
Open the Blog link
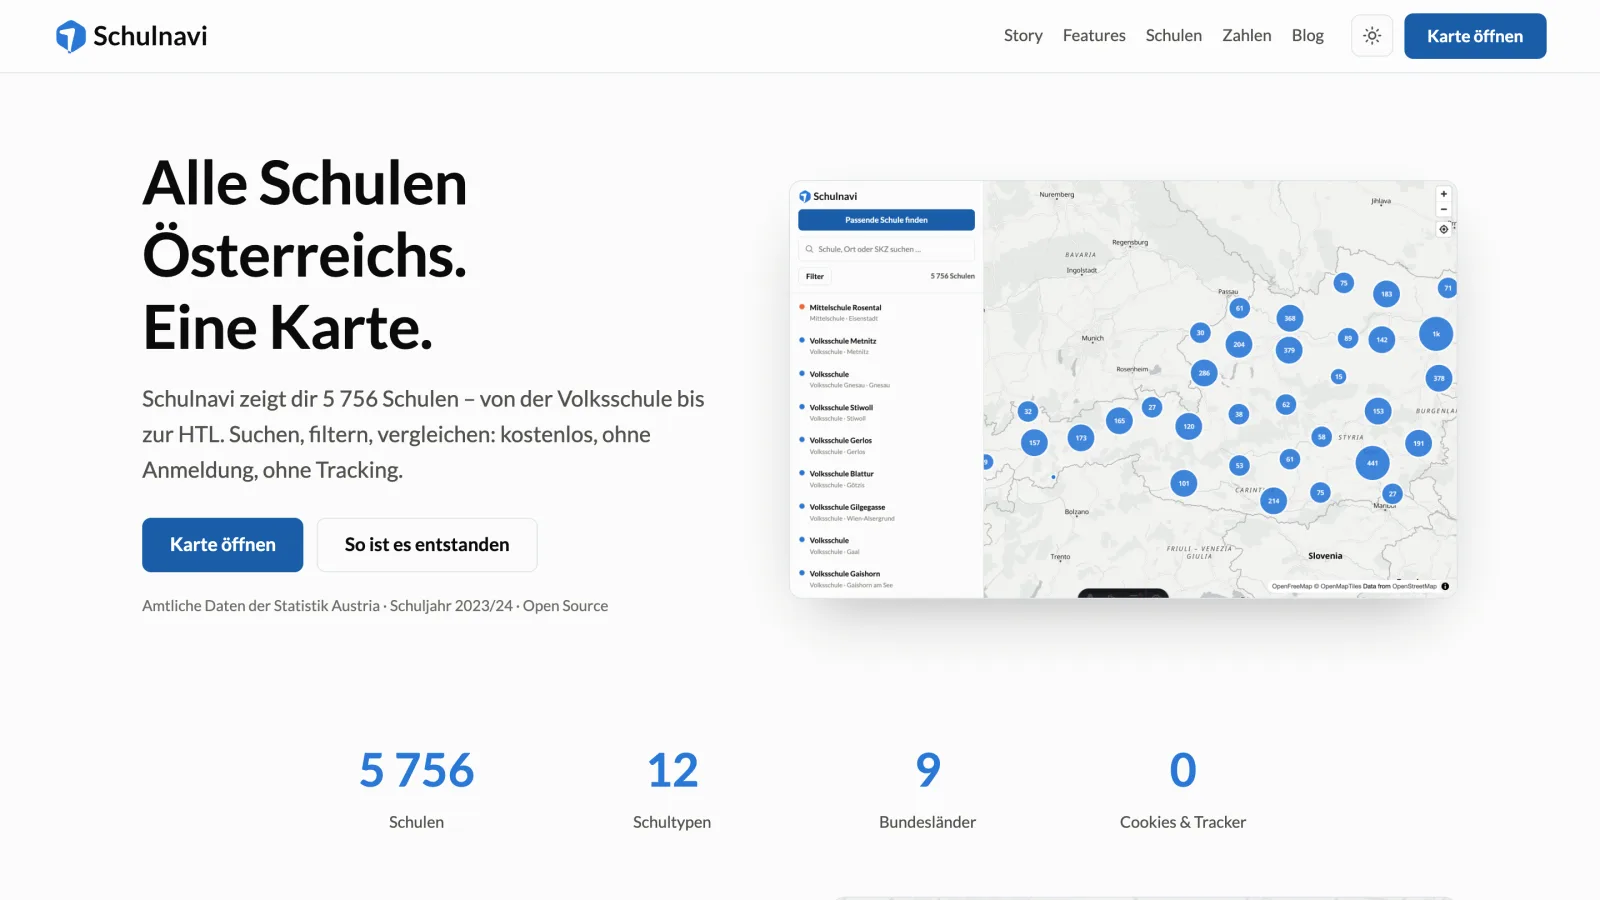point(1307,36)
